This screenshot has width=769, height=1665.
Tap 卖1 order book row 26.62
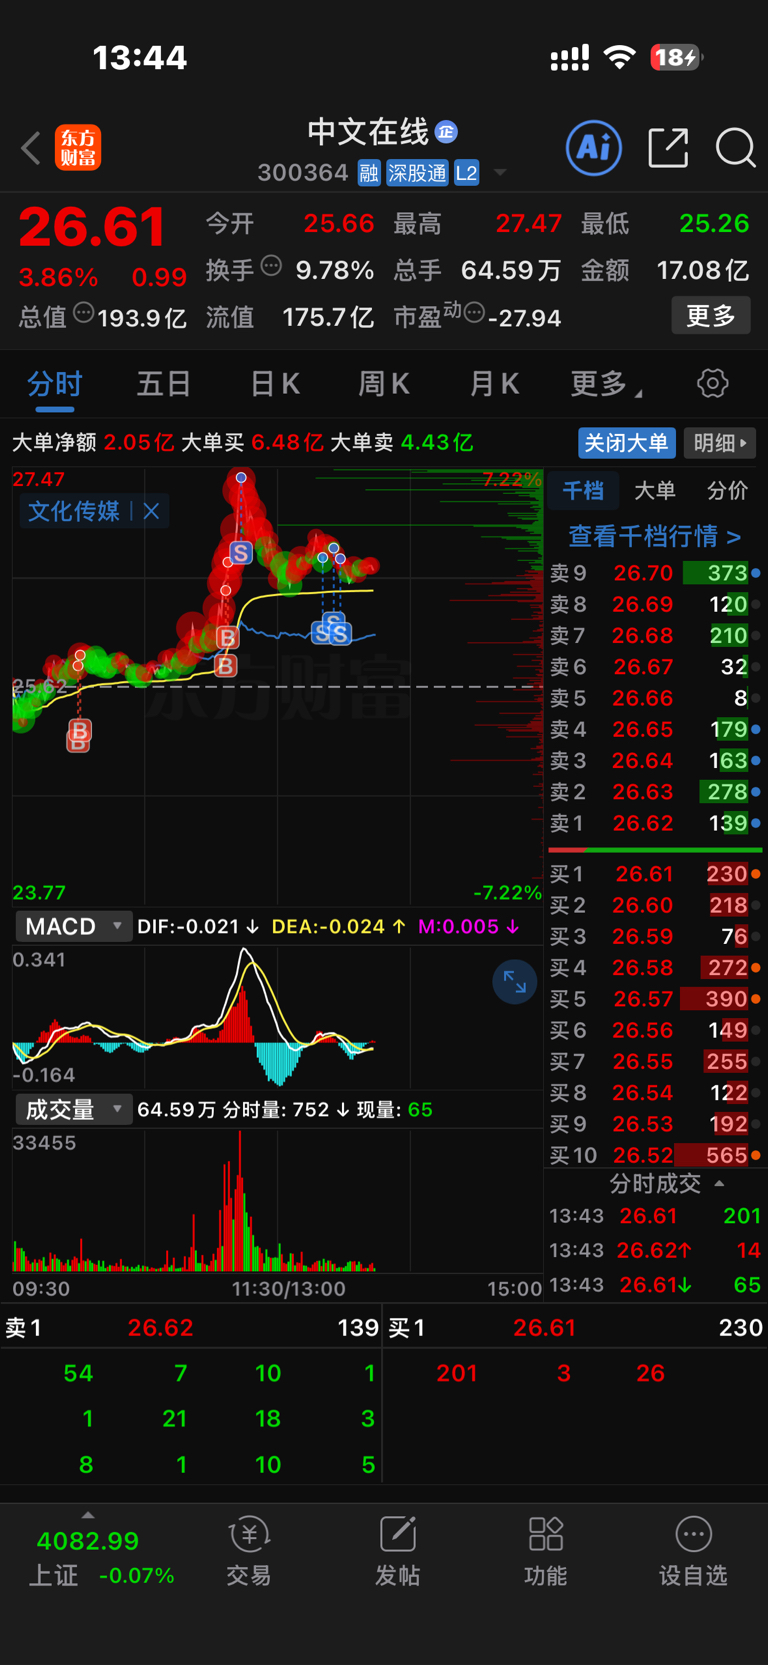pos(655,823)
